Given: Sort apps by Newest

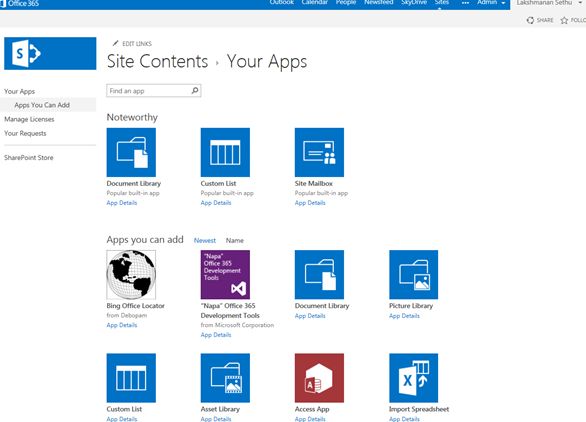Looking at the screenshot, I should click(x=205, y=240).
